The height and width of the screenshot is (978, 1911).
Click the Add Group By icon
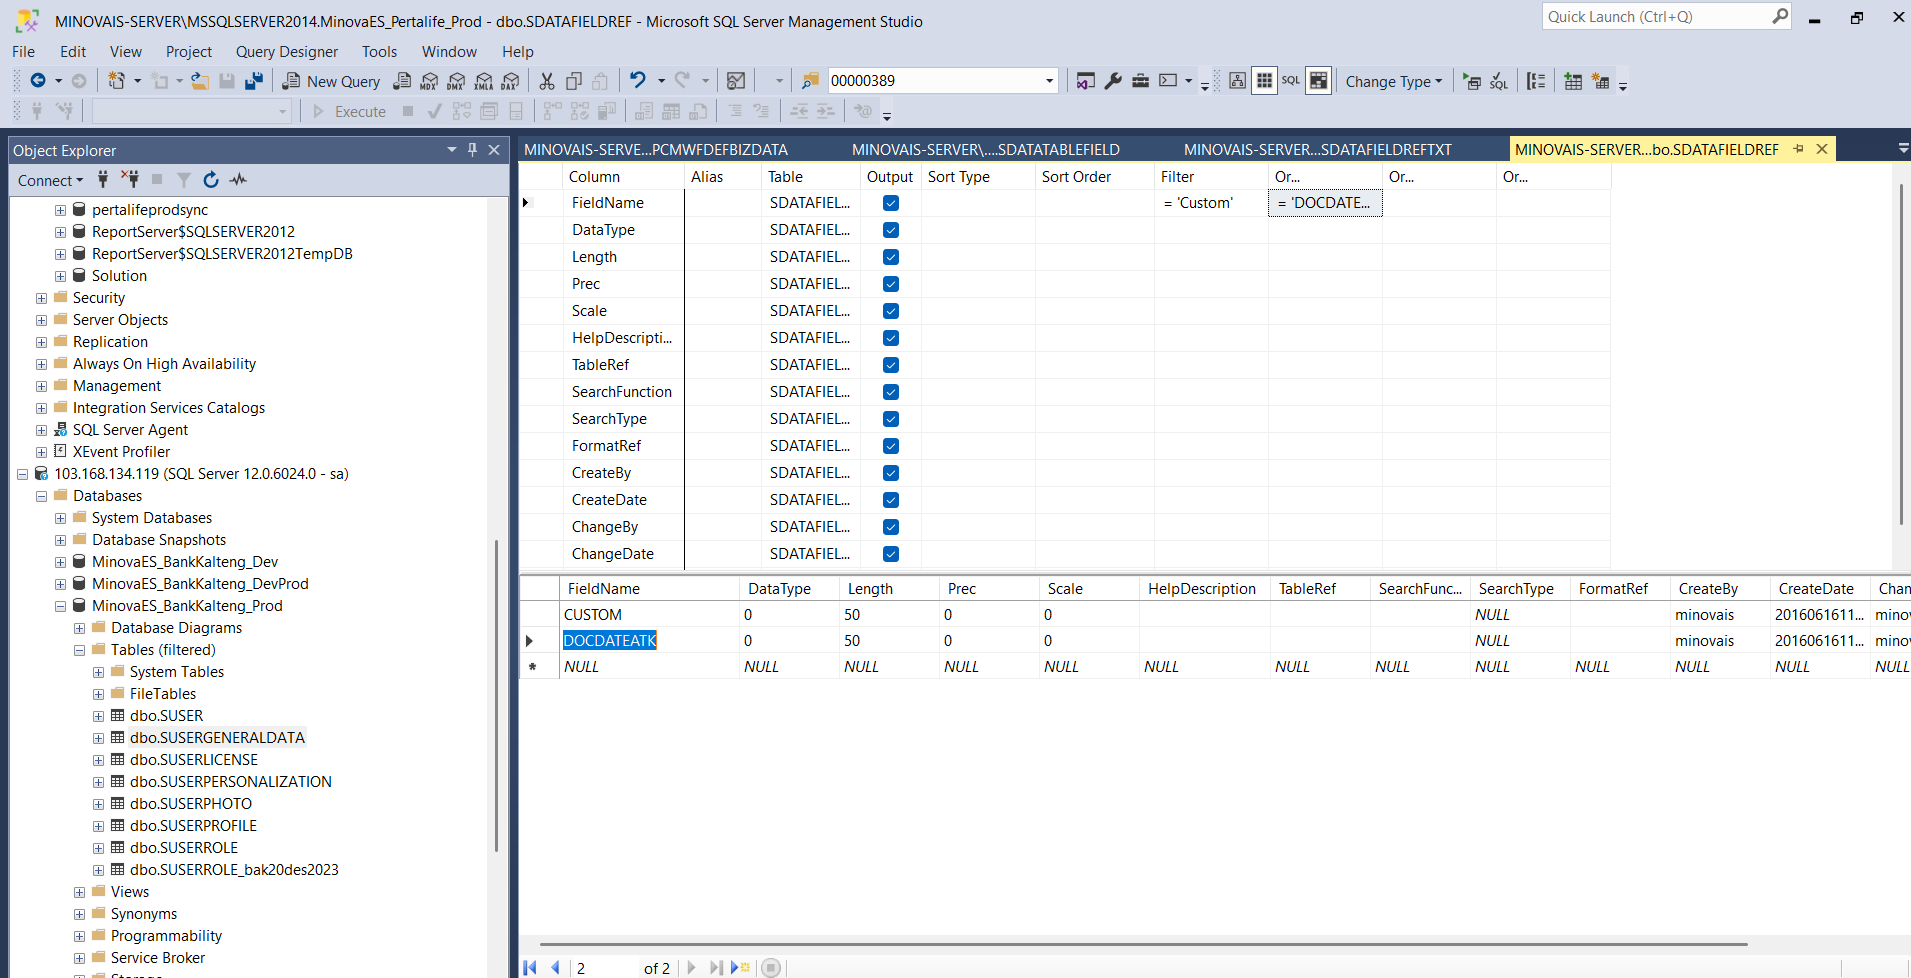tap(1537, 81)
